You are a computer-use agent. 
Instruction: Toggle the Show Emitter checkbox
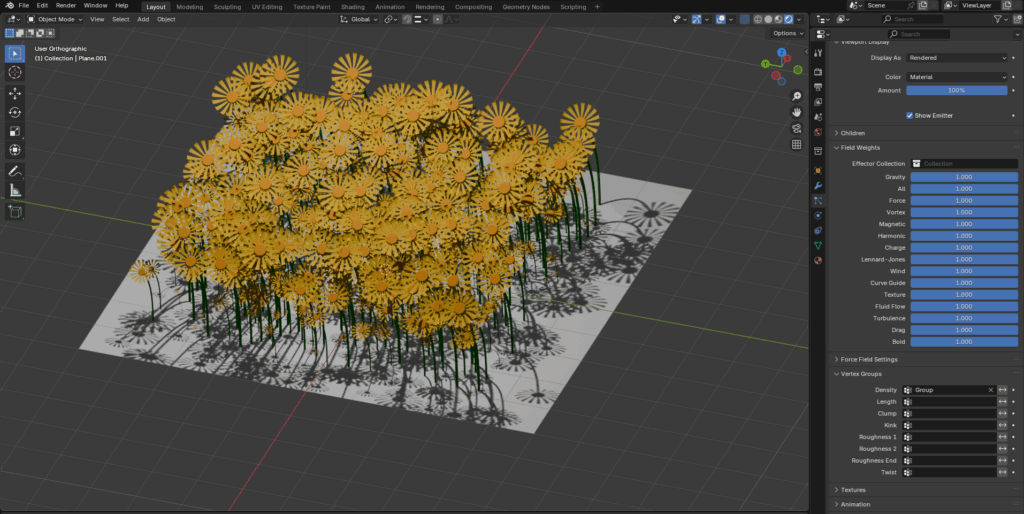click(909, 116)
